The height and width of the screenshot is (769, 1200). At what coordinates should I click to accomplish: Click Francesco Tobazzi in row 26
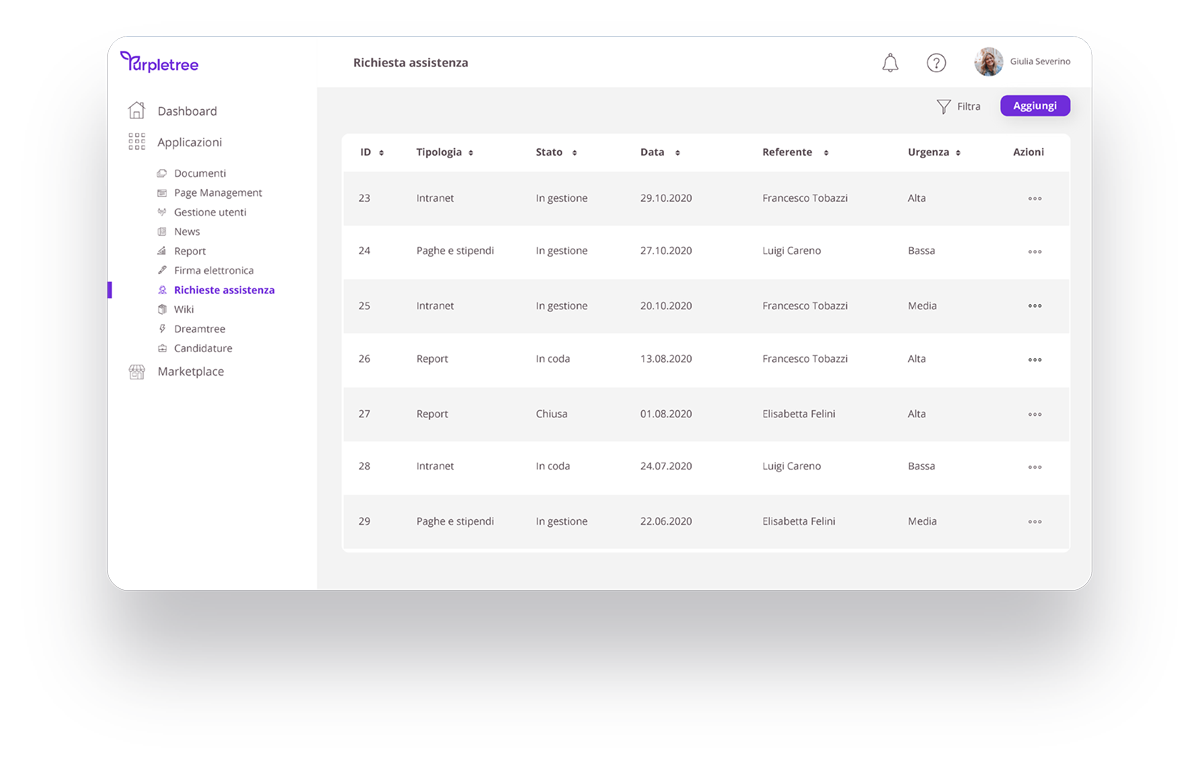pos(805,359)
